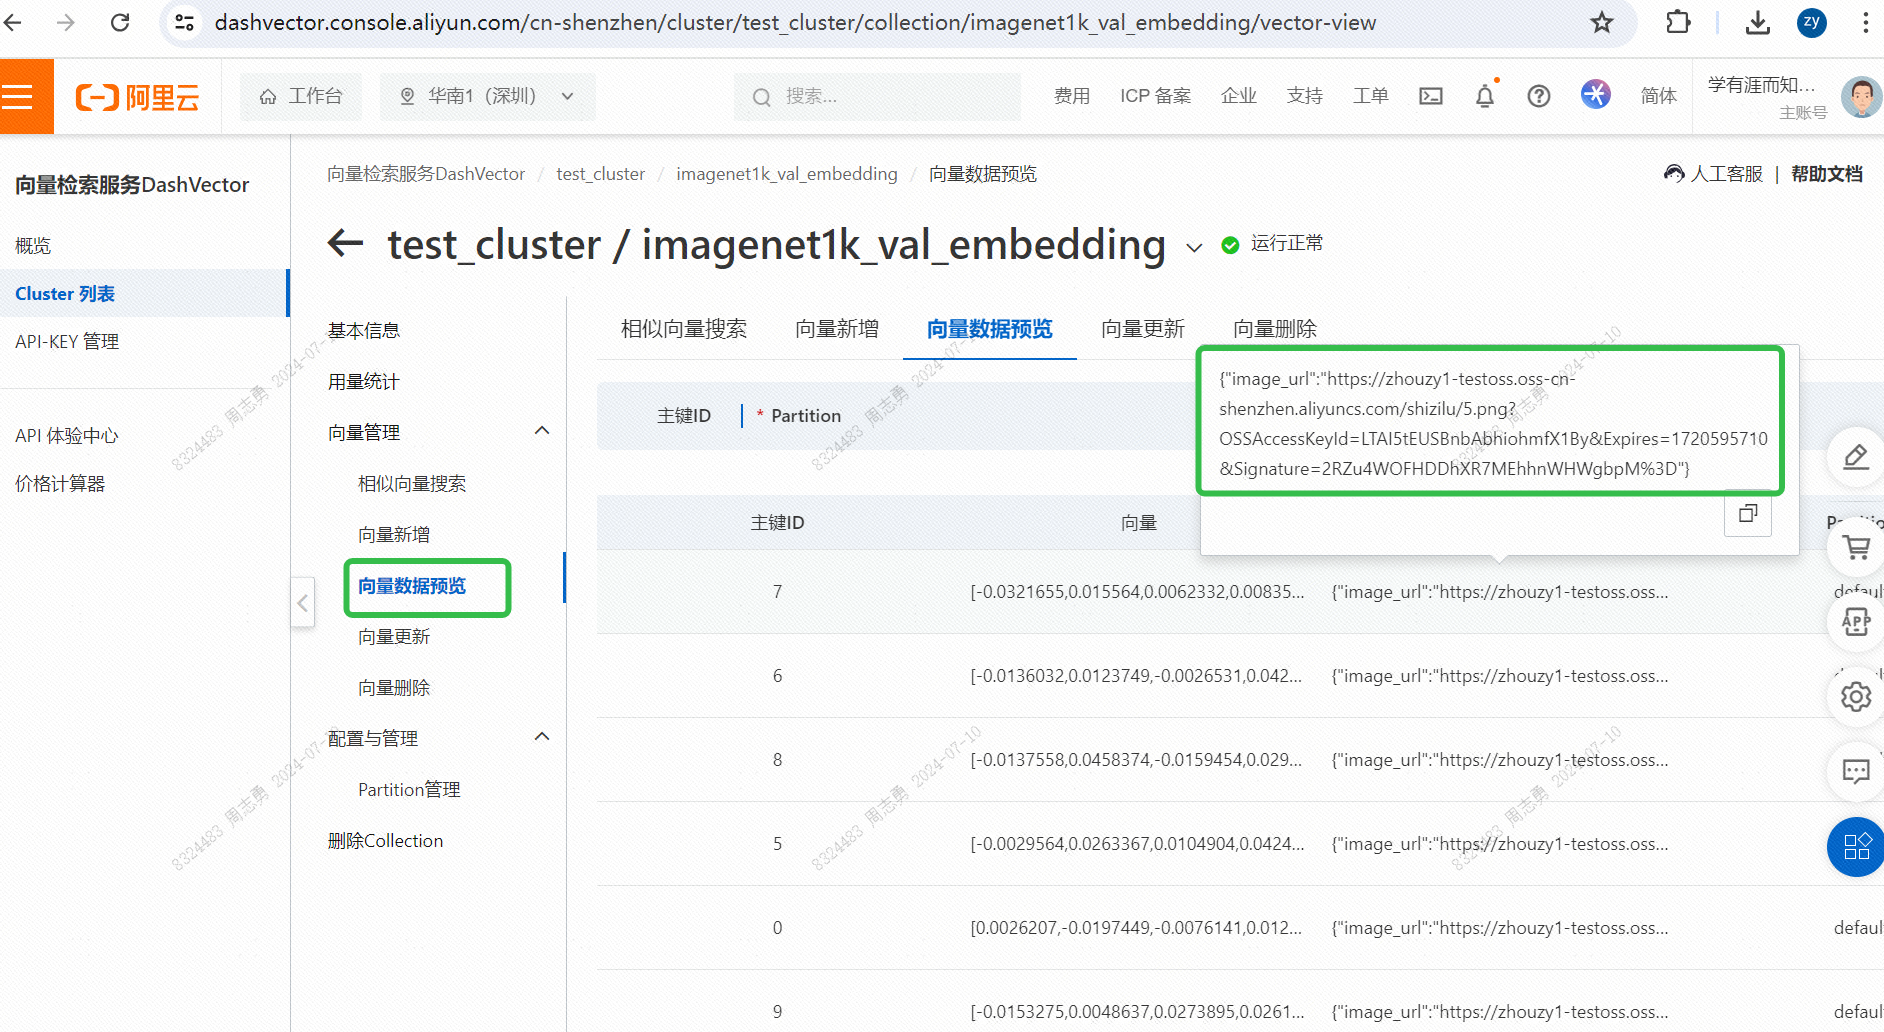This screenshot has height=1032, width=1884.
Task: Switch to the 向量更新 tab
Action: click(x=1143, y=329)
